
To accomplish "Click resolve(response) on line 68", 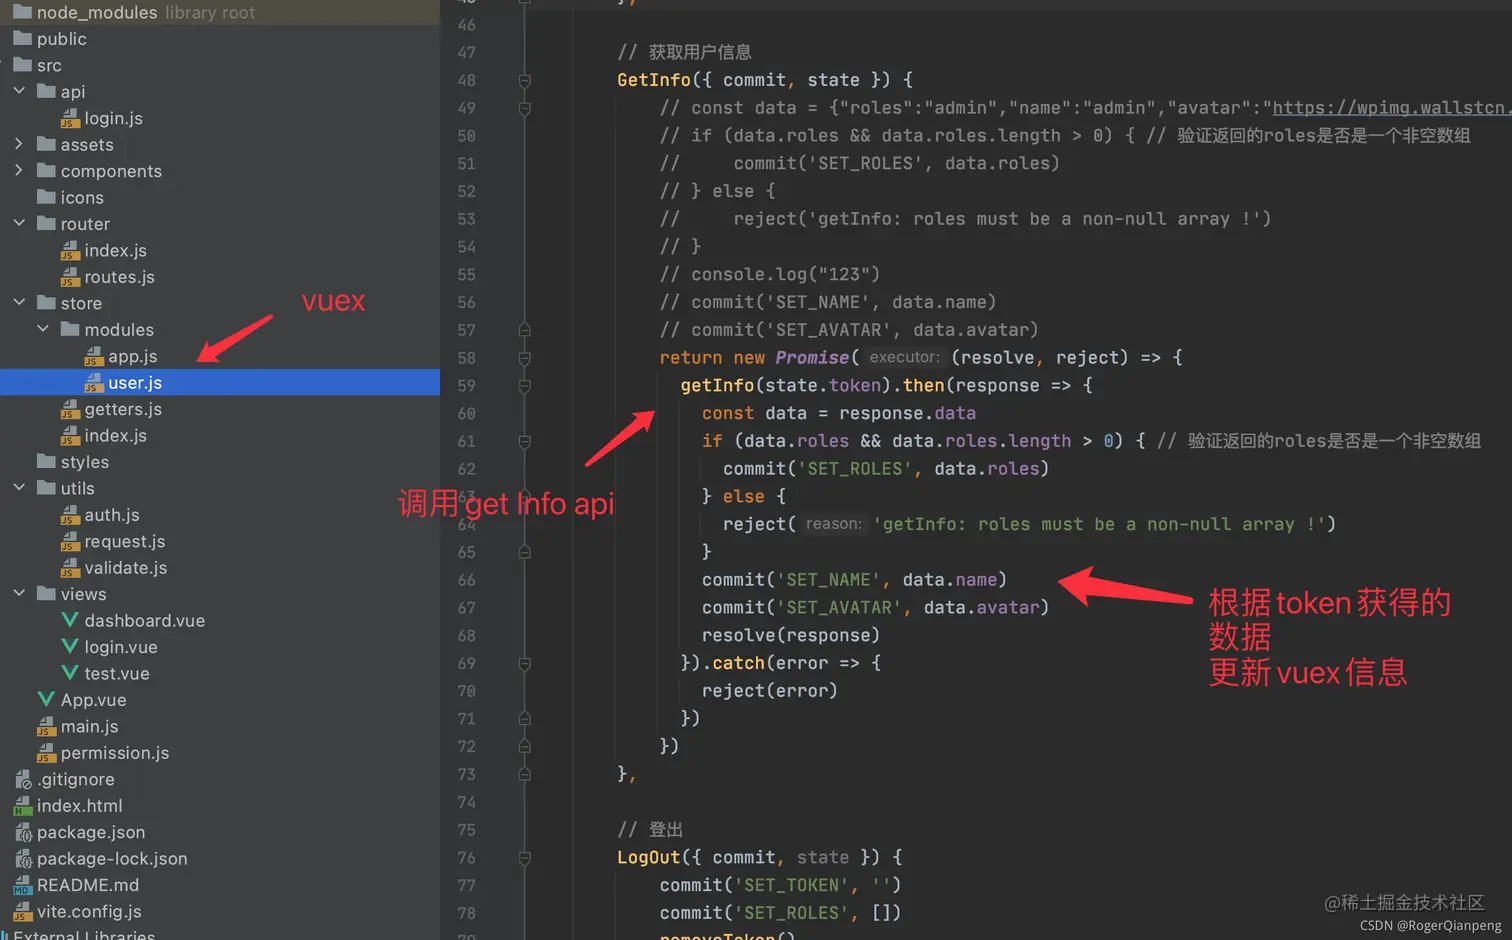I will (x=790, y=635).
